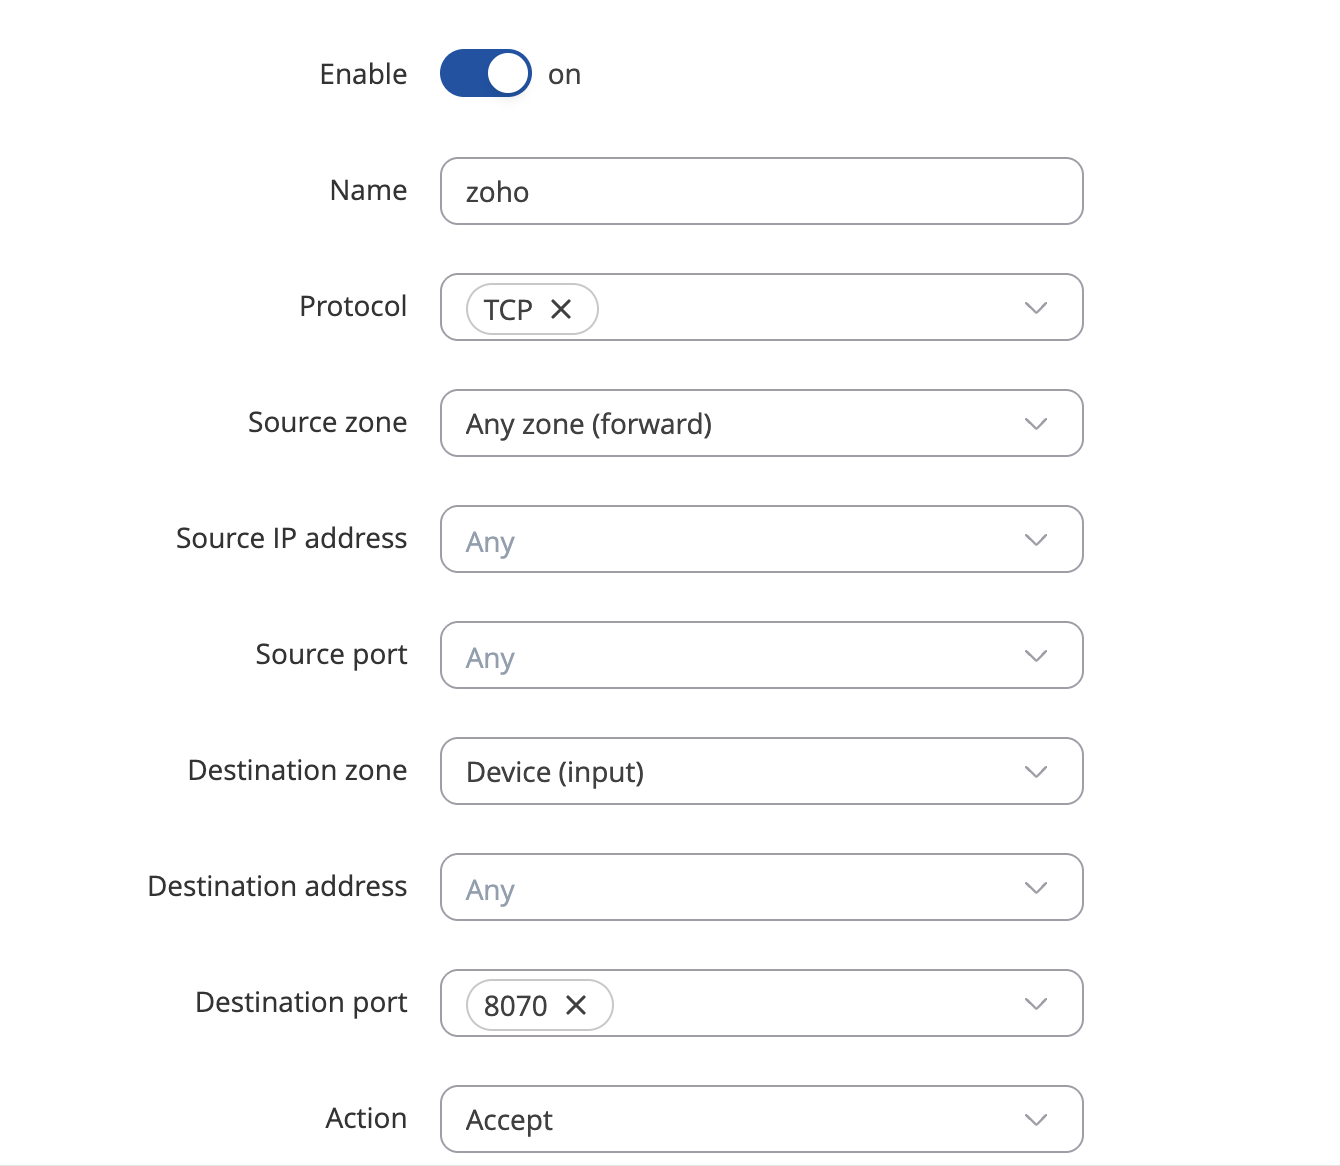Expand the Destination address chevron
The image size is (1340, 1166).
tap(1036, 887)
